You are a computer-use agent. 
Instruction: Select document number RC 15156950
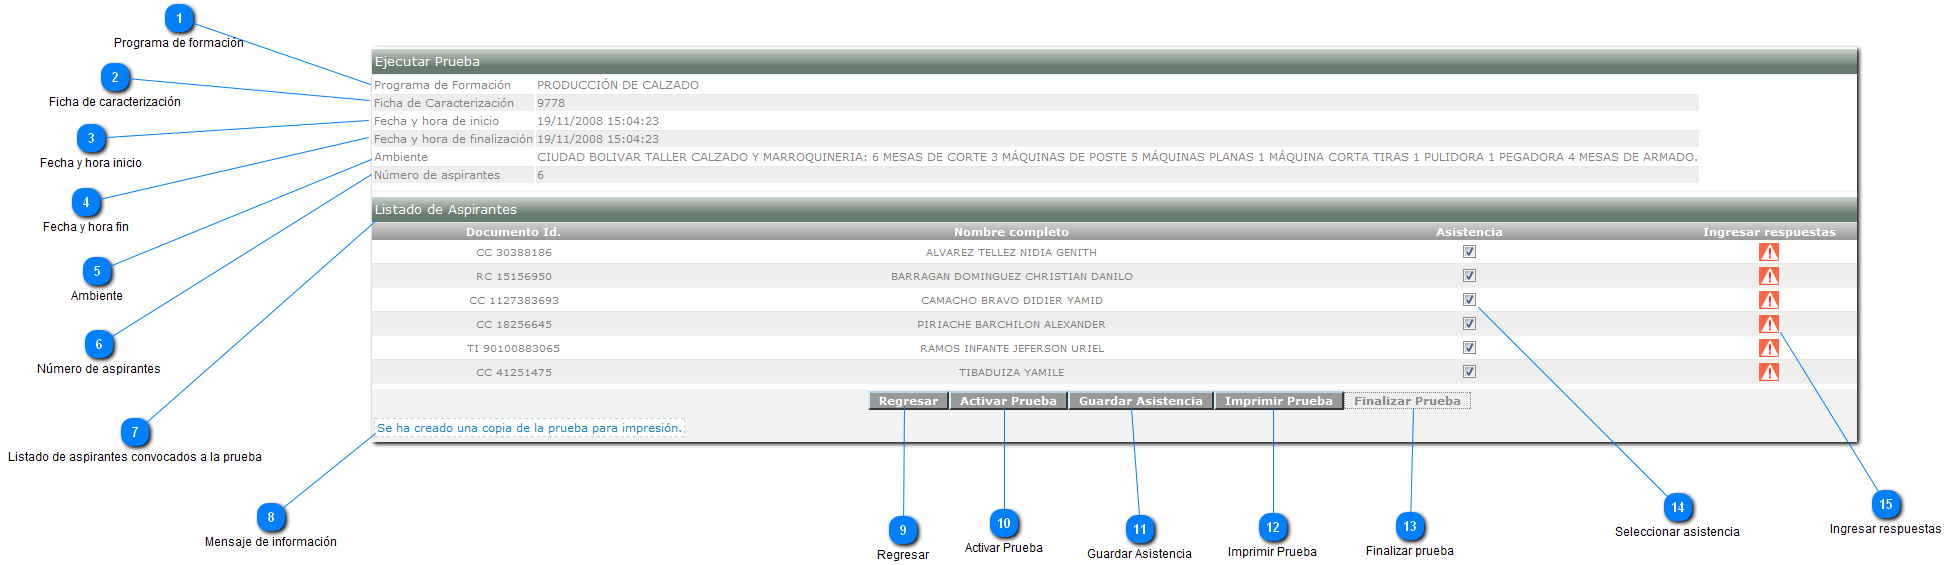tap(514, 277)
